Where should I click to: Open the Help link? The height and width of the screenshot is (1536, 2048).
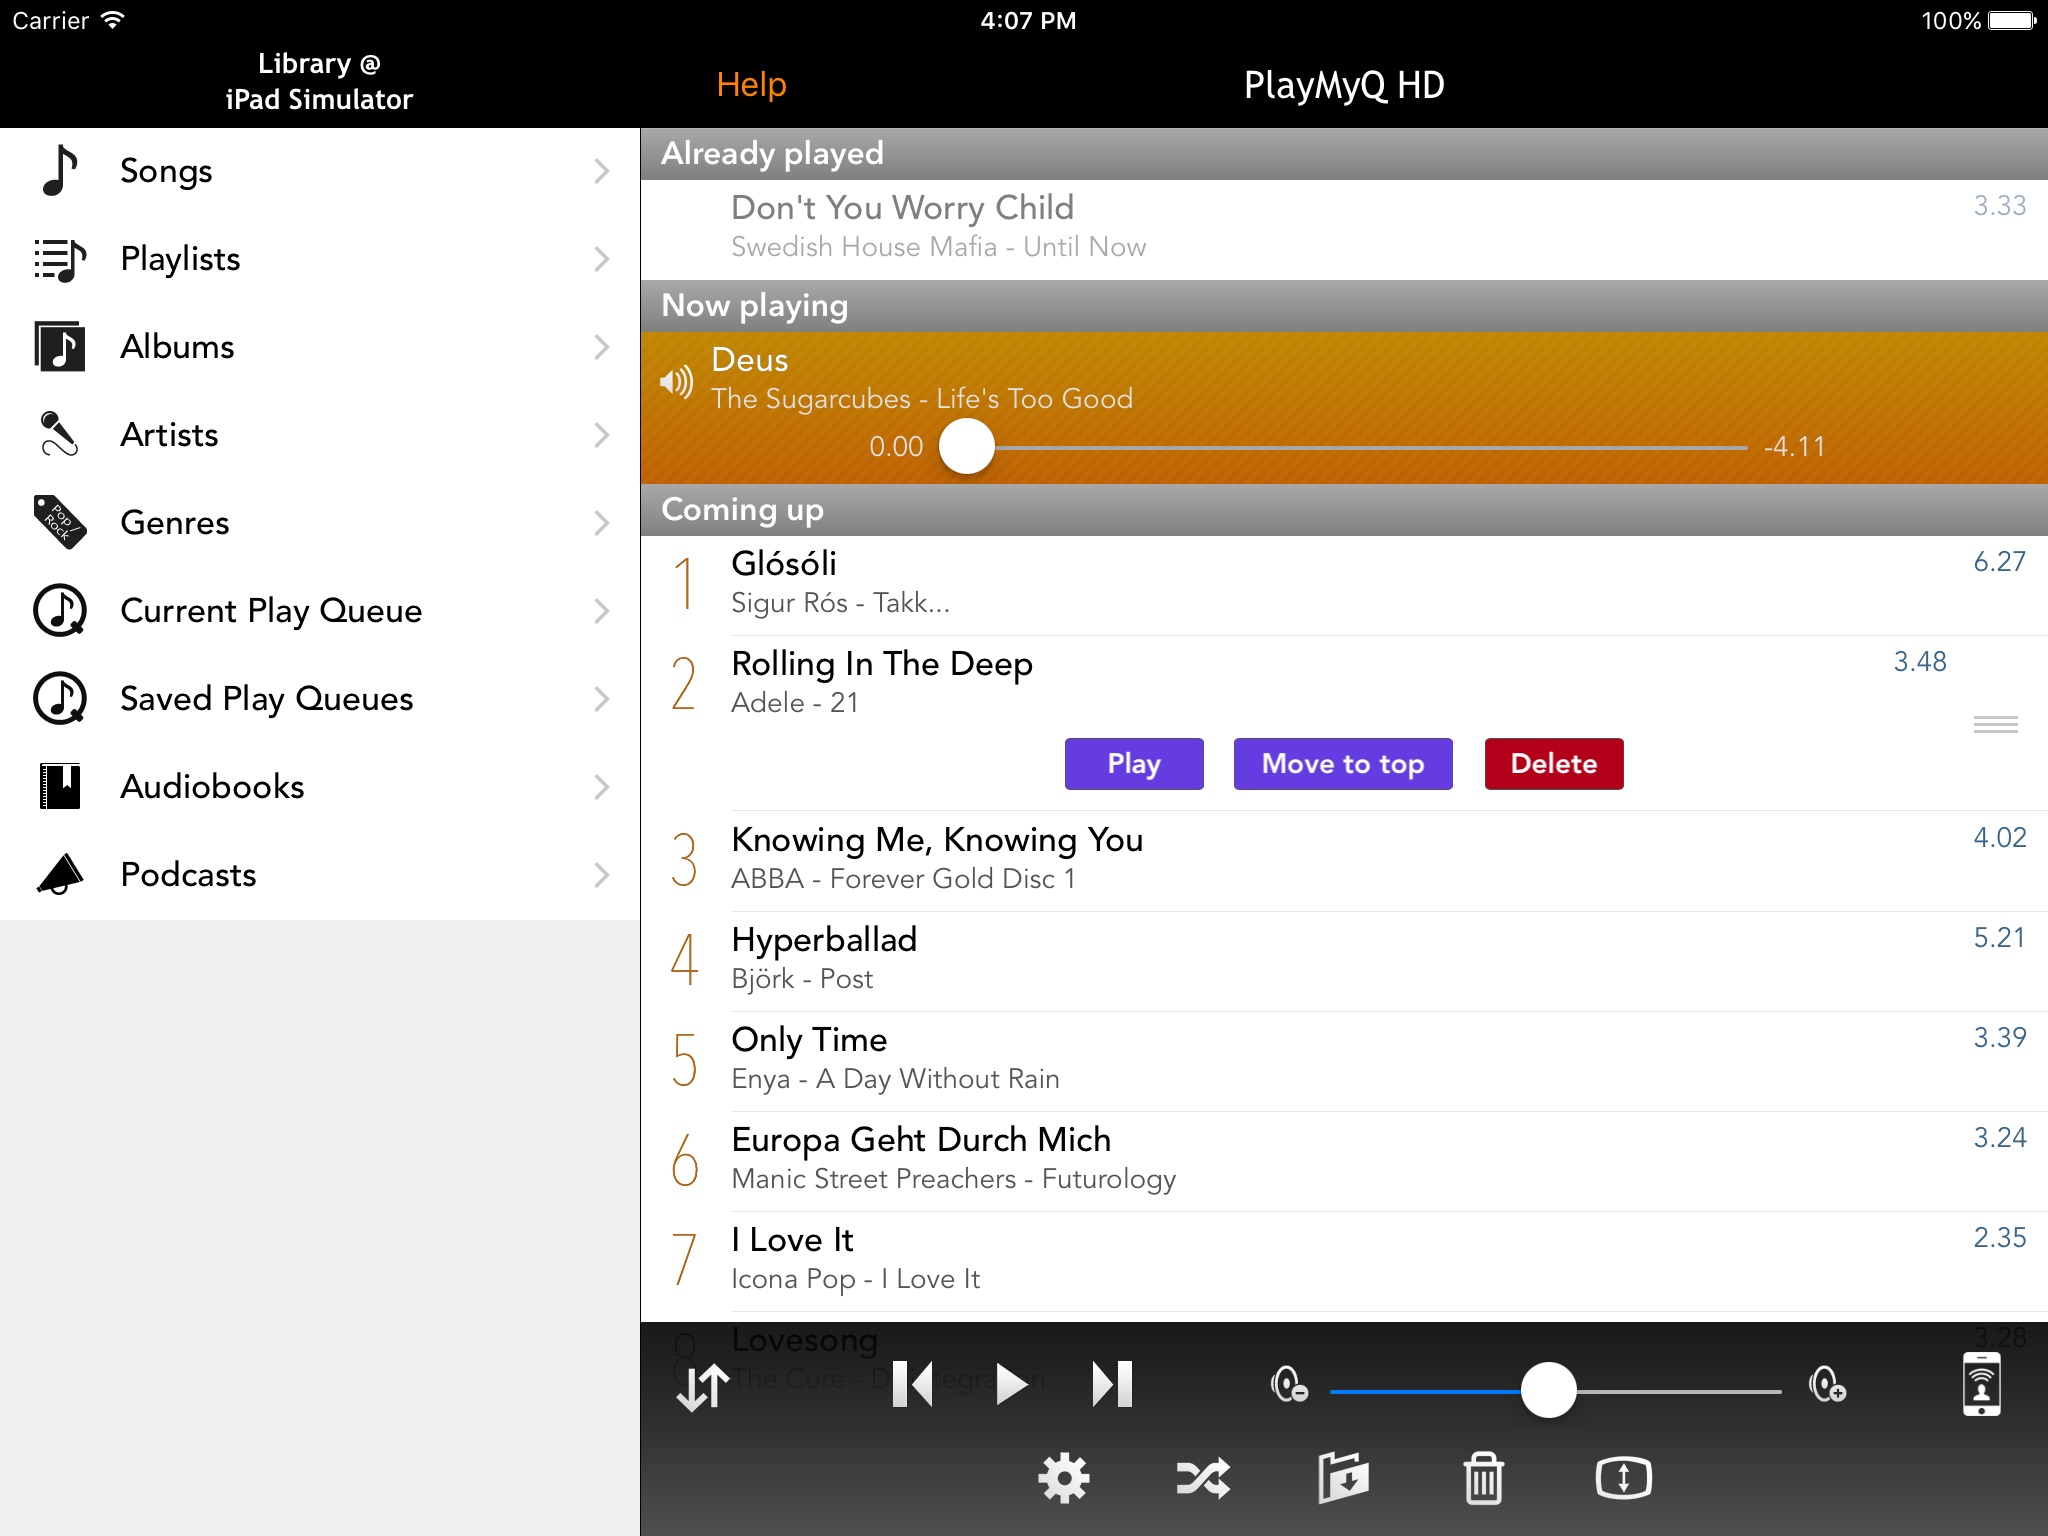[x=751, y=85]
